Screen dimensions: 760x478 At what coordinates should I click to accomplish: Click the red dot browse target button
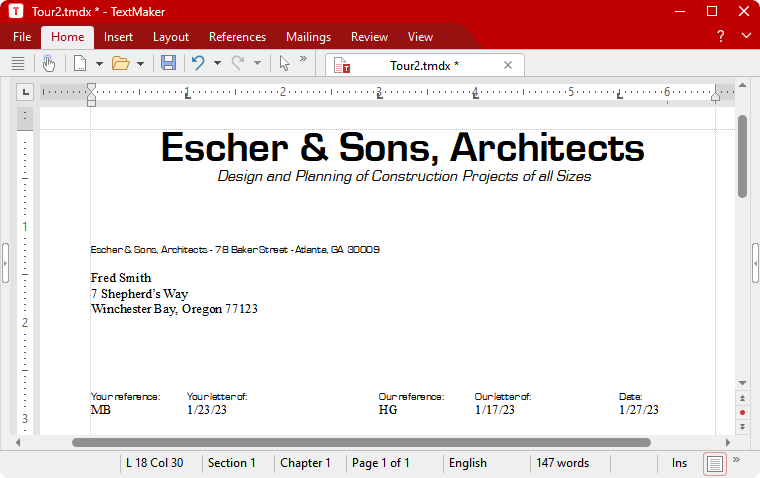[742, 412]
